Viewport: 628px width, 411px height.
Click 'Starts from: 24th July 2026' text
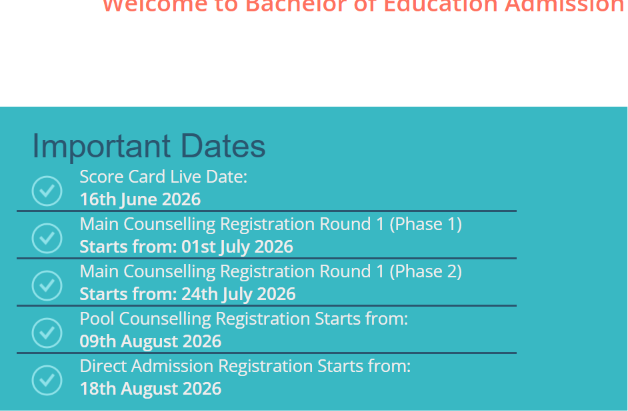point(187,294)
